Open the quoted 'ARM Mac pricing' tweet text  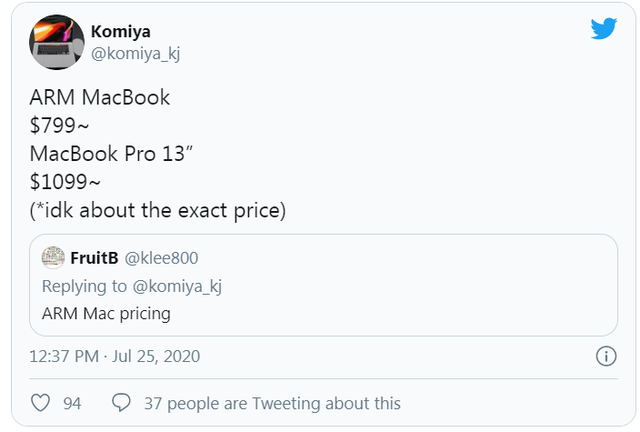coord(106,313)
